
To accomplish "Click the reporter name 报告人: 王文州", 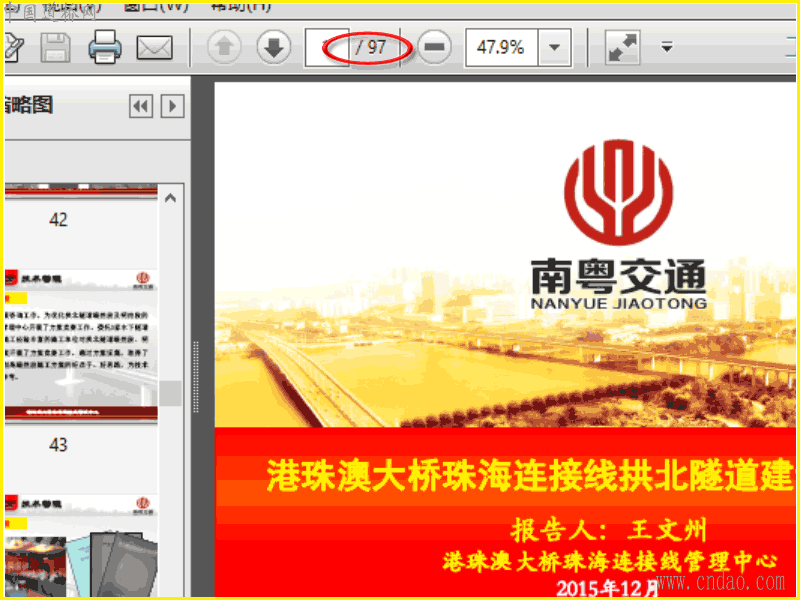I will coord(608,530).
